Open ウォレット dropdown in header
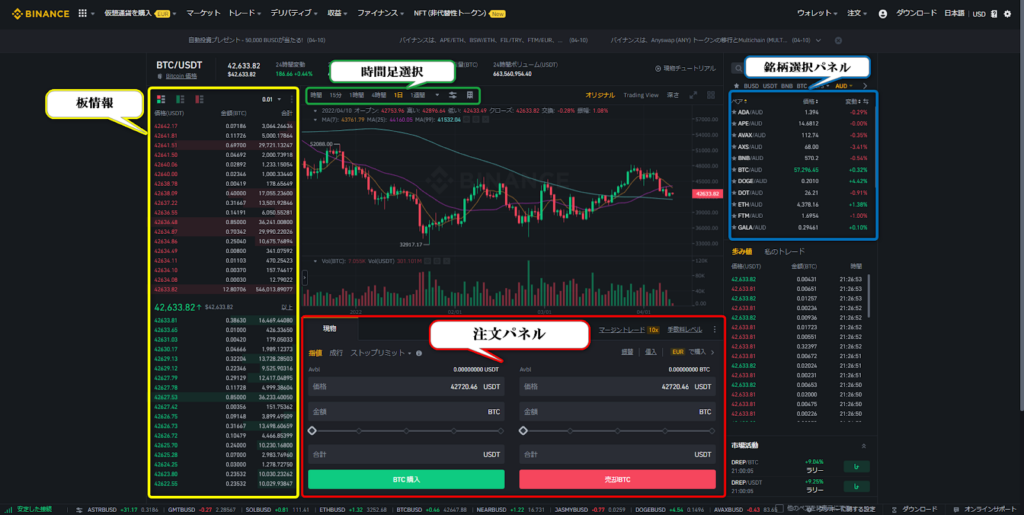The image size is (1024, 515). pos(816,13)
